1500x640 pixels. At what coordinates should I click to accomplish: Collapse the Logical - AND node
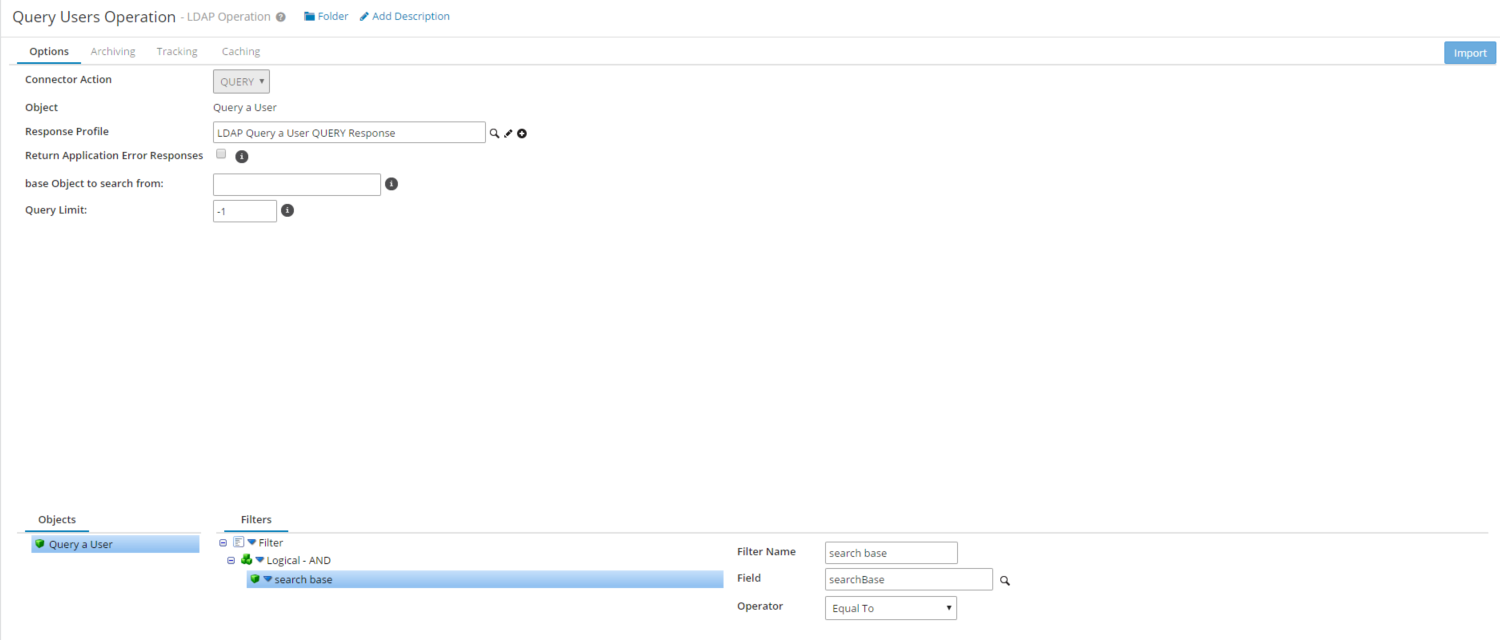pyautogui.click(x=231, y=560)
